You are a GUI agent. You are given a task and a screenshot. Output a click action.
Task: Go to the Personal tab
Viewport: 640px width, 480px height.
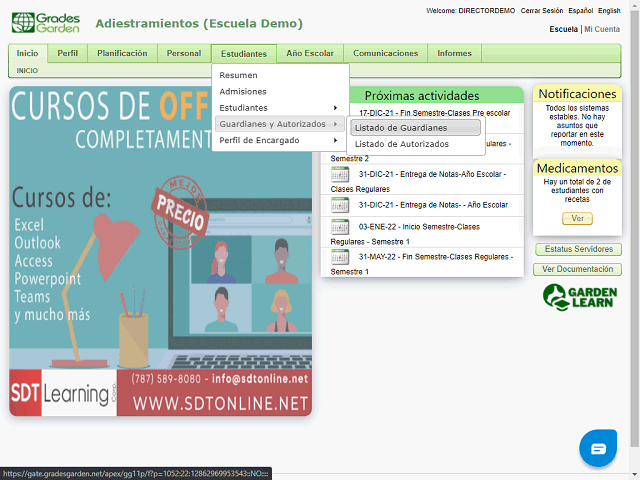click(x=184, y=53)
